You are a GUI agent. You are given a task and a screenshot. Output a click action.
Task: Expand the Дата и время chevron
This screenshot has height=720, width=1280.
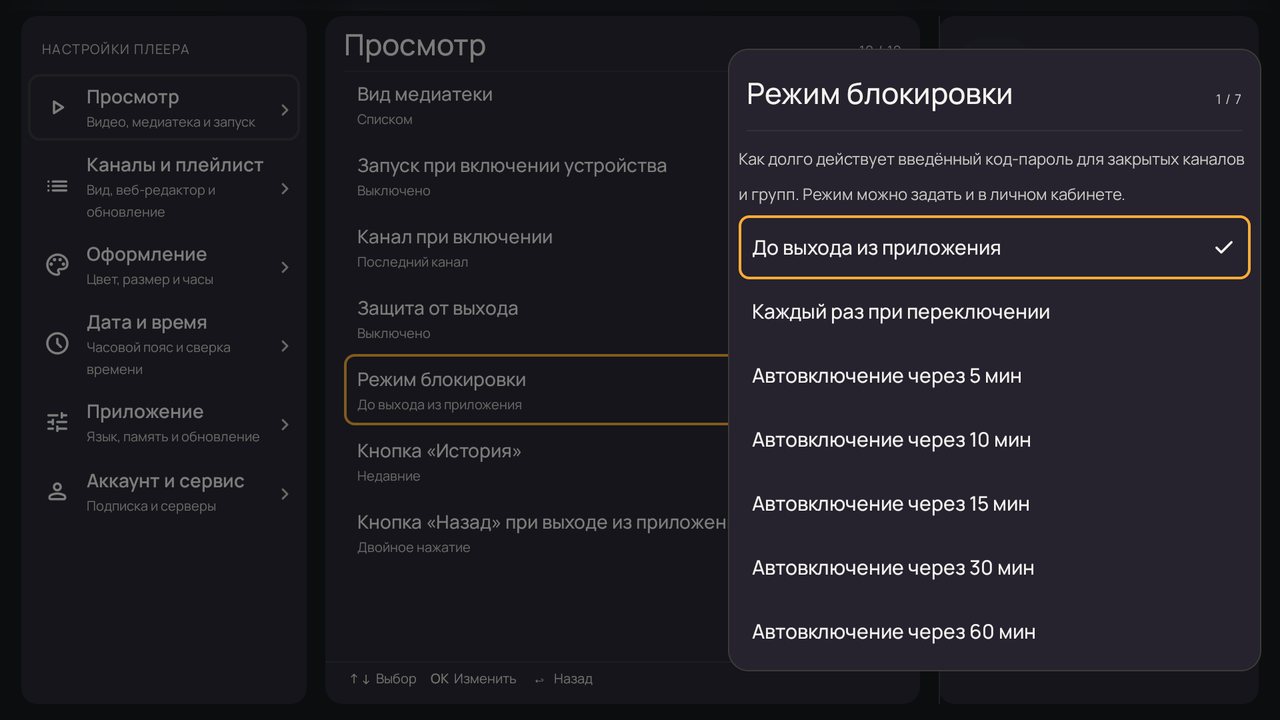[285, 346]
